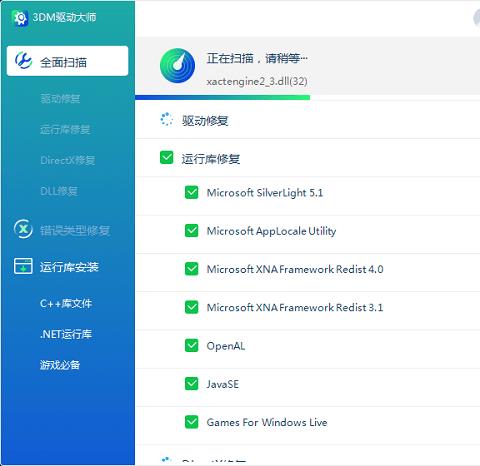Click the 正在扫描，请稍等 status text

click(257, 58)
